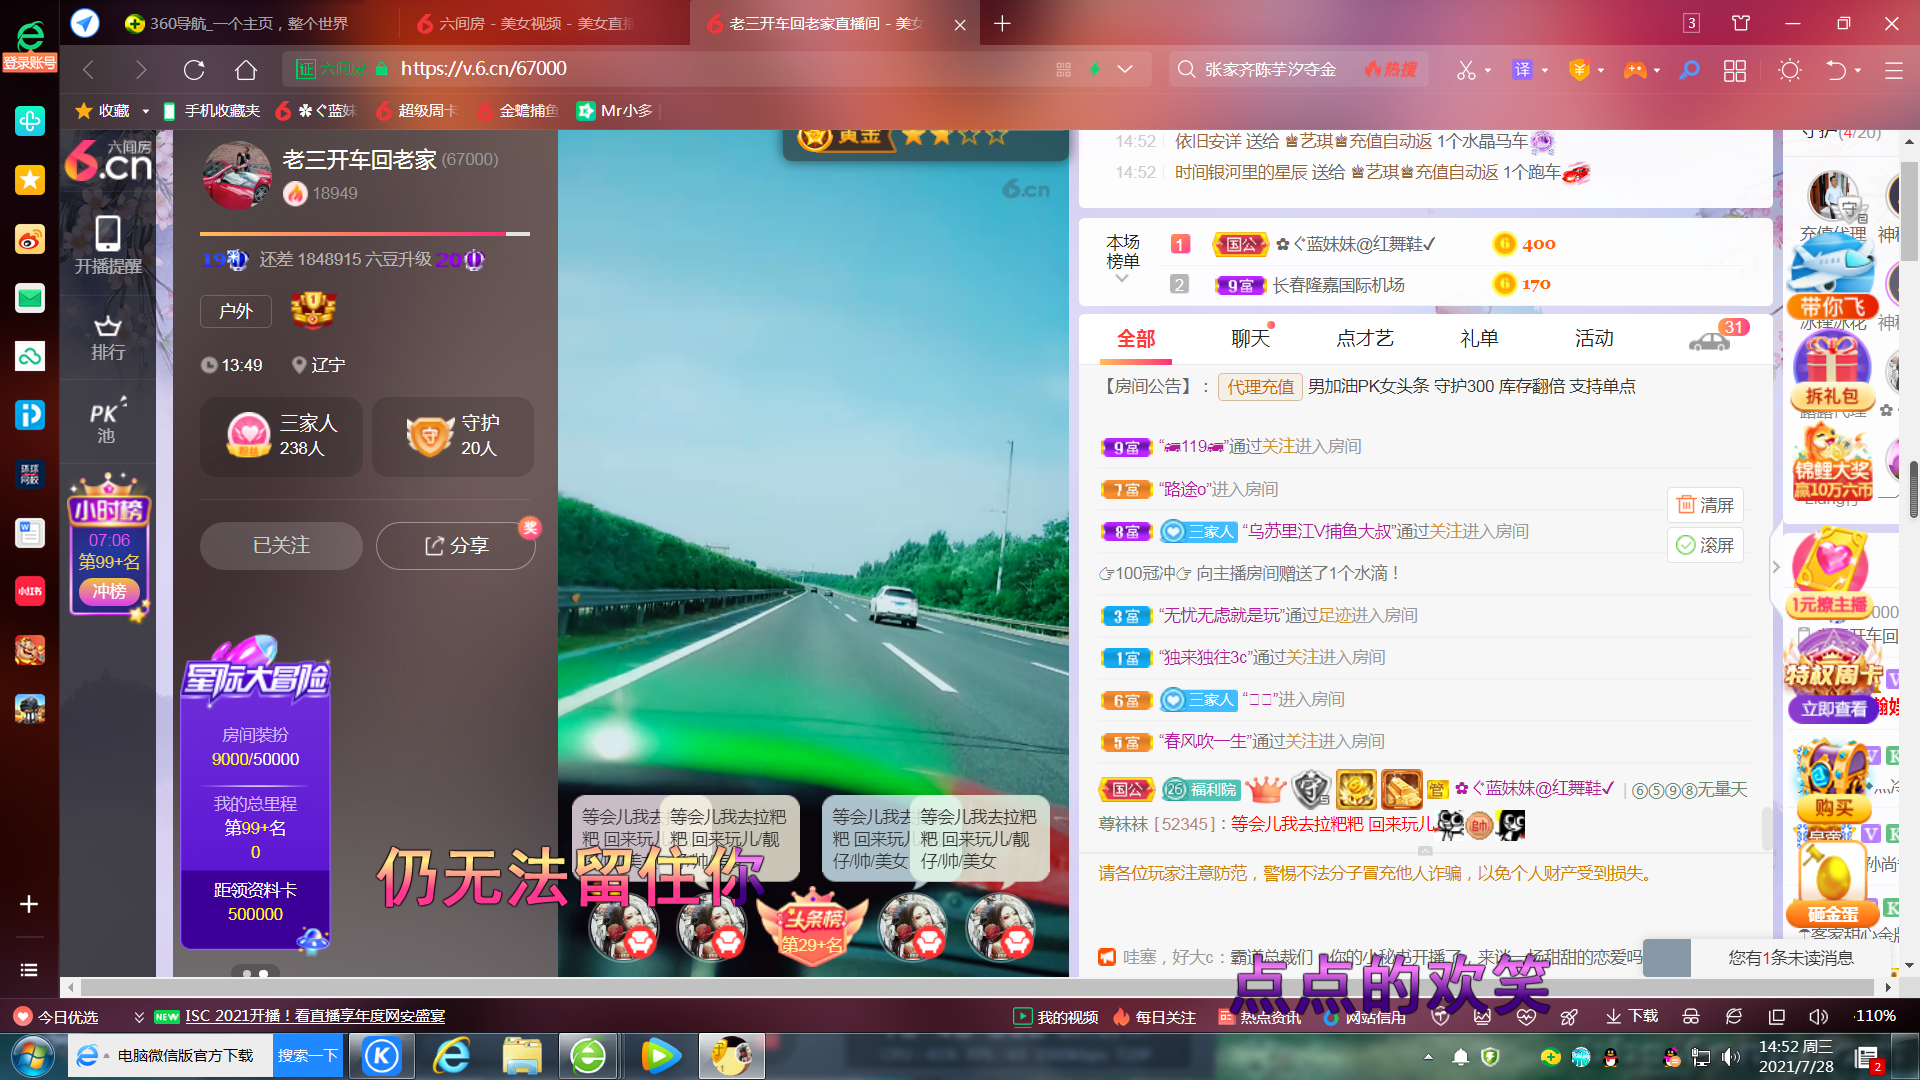Click the 头条榜 第29+名 badge
The image size is (1920, 1080).
coord(812,930)
